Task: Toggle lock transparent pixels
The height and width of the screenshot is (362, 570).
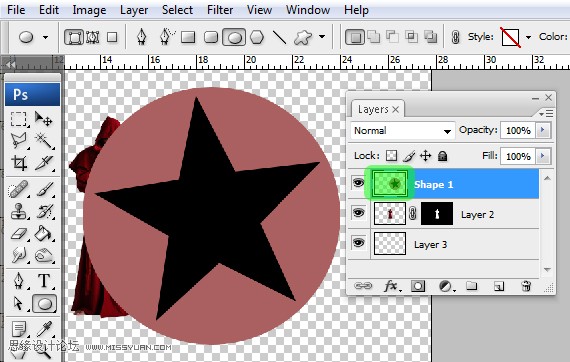Action: [x=392, y=156]
